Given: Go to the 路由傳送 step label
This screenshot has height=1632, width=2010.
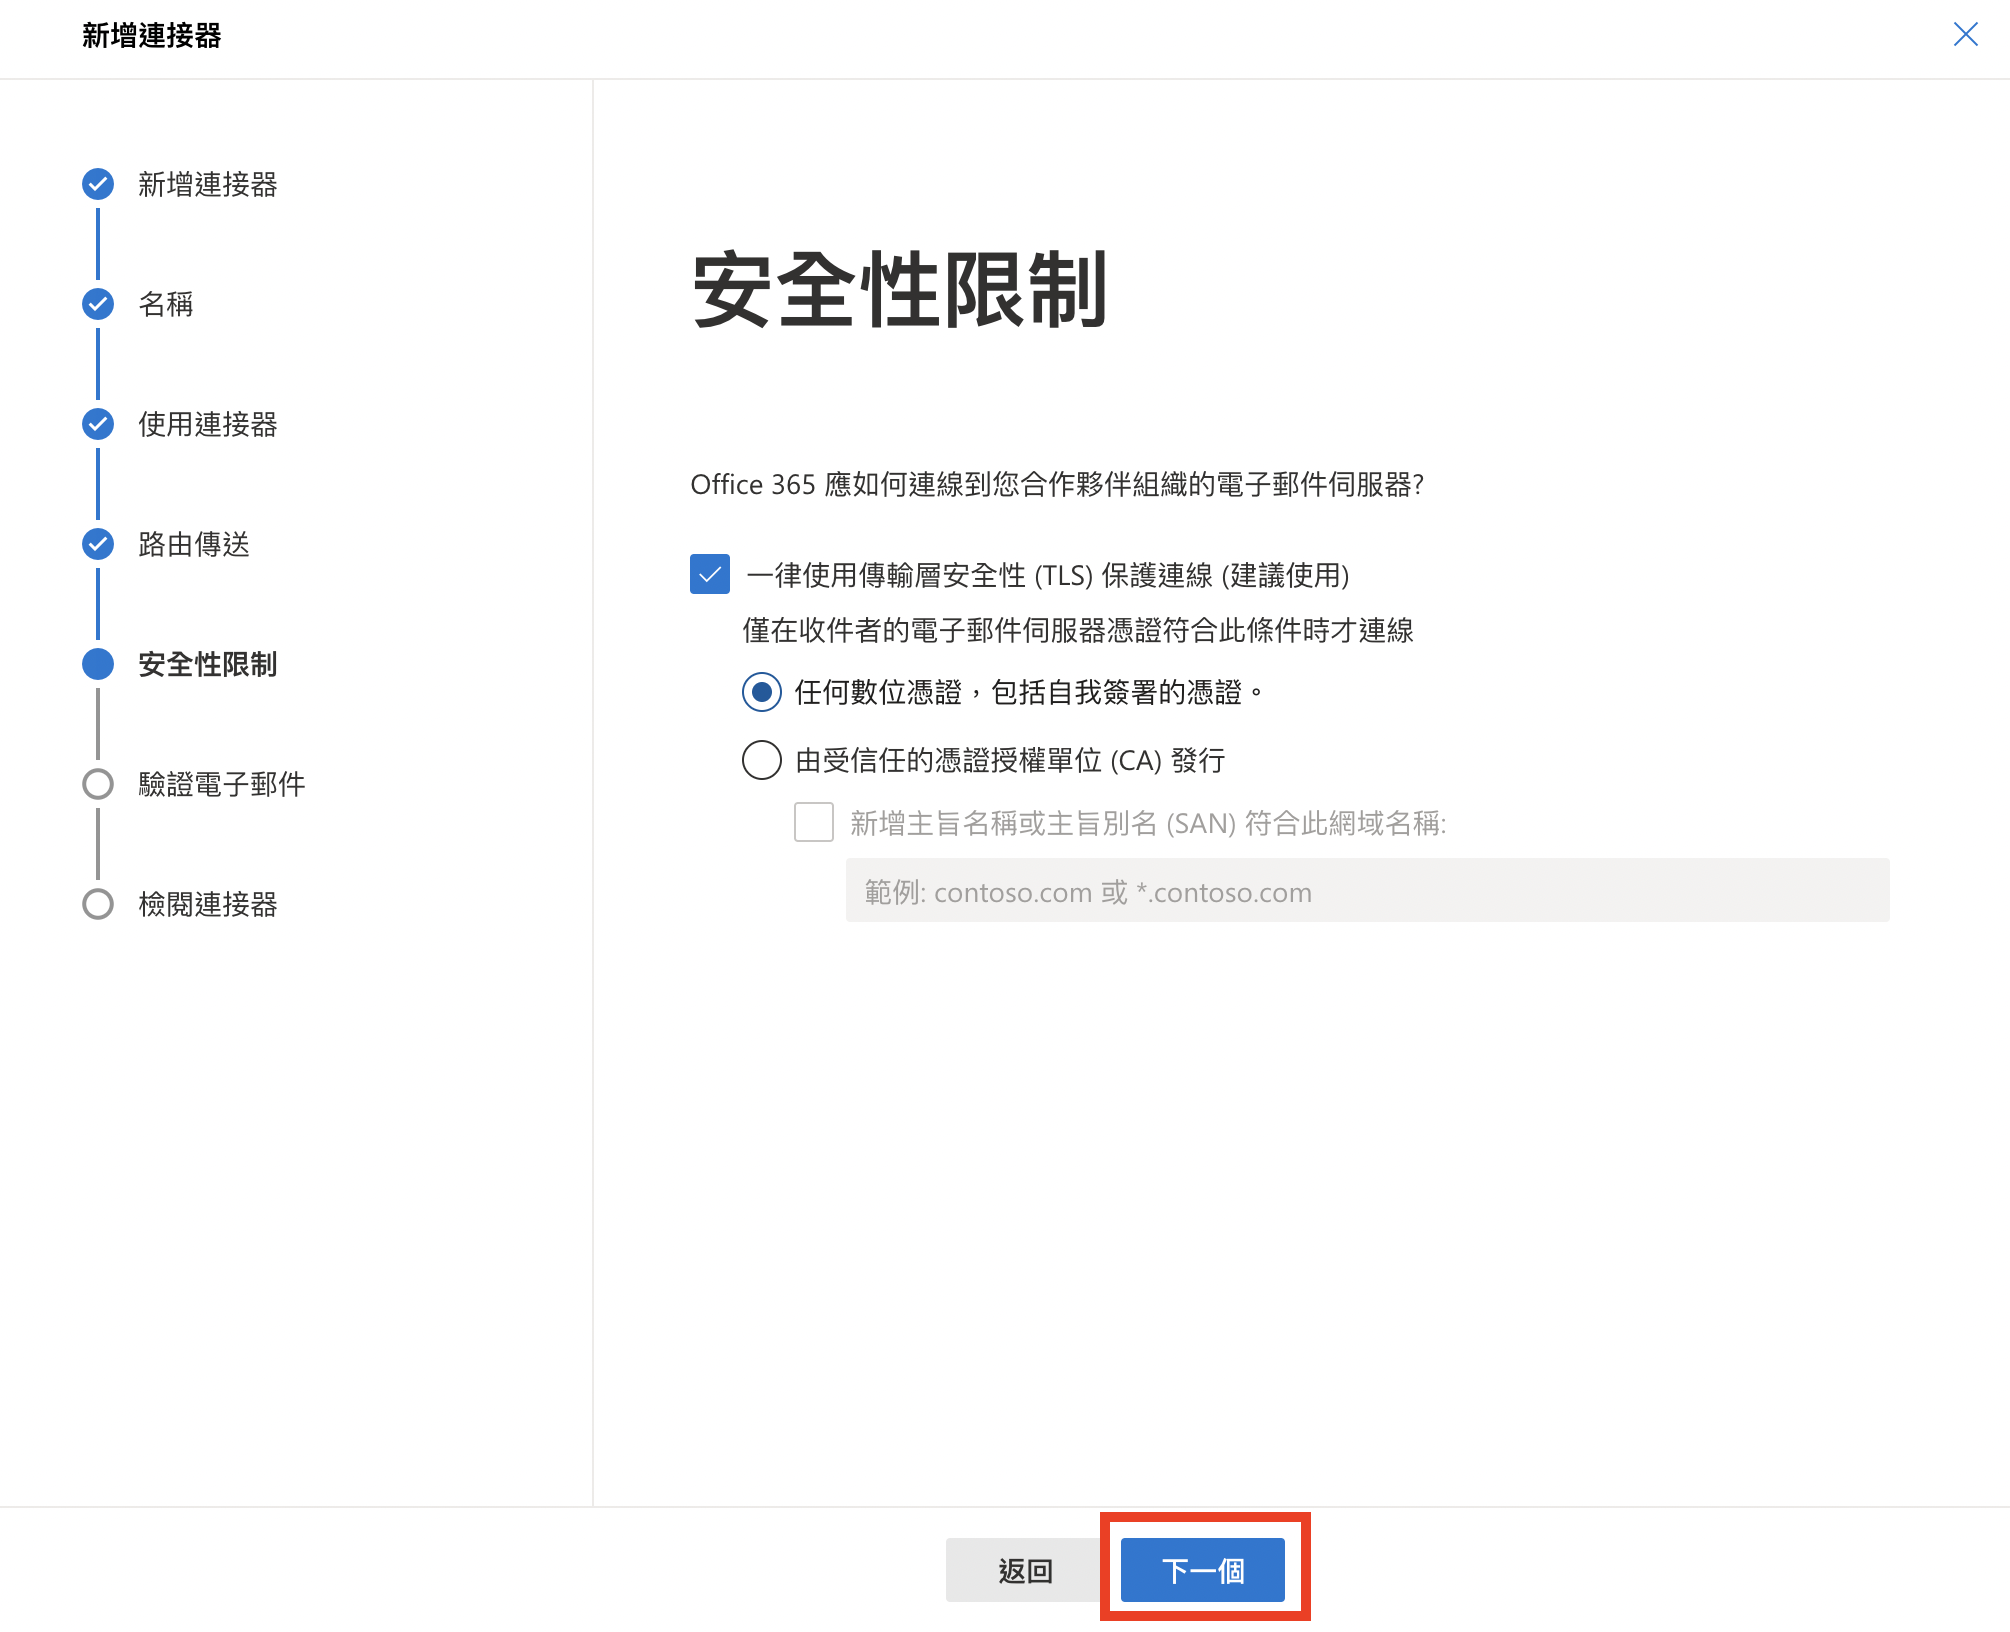Looking at the screenshot, I should coord(194,544).
